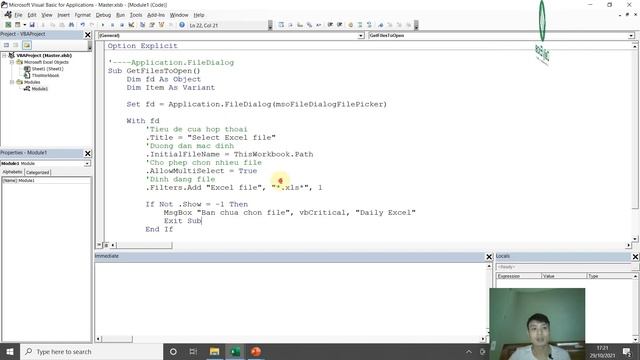Image resolution: width=640 pixels, height=360 pixels.
Task: Click the code window's horizontal scrollbar thumb
Action: (x=144, y=245)
